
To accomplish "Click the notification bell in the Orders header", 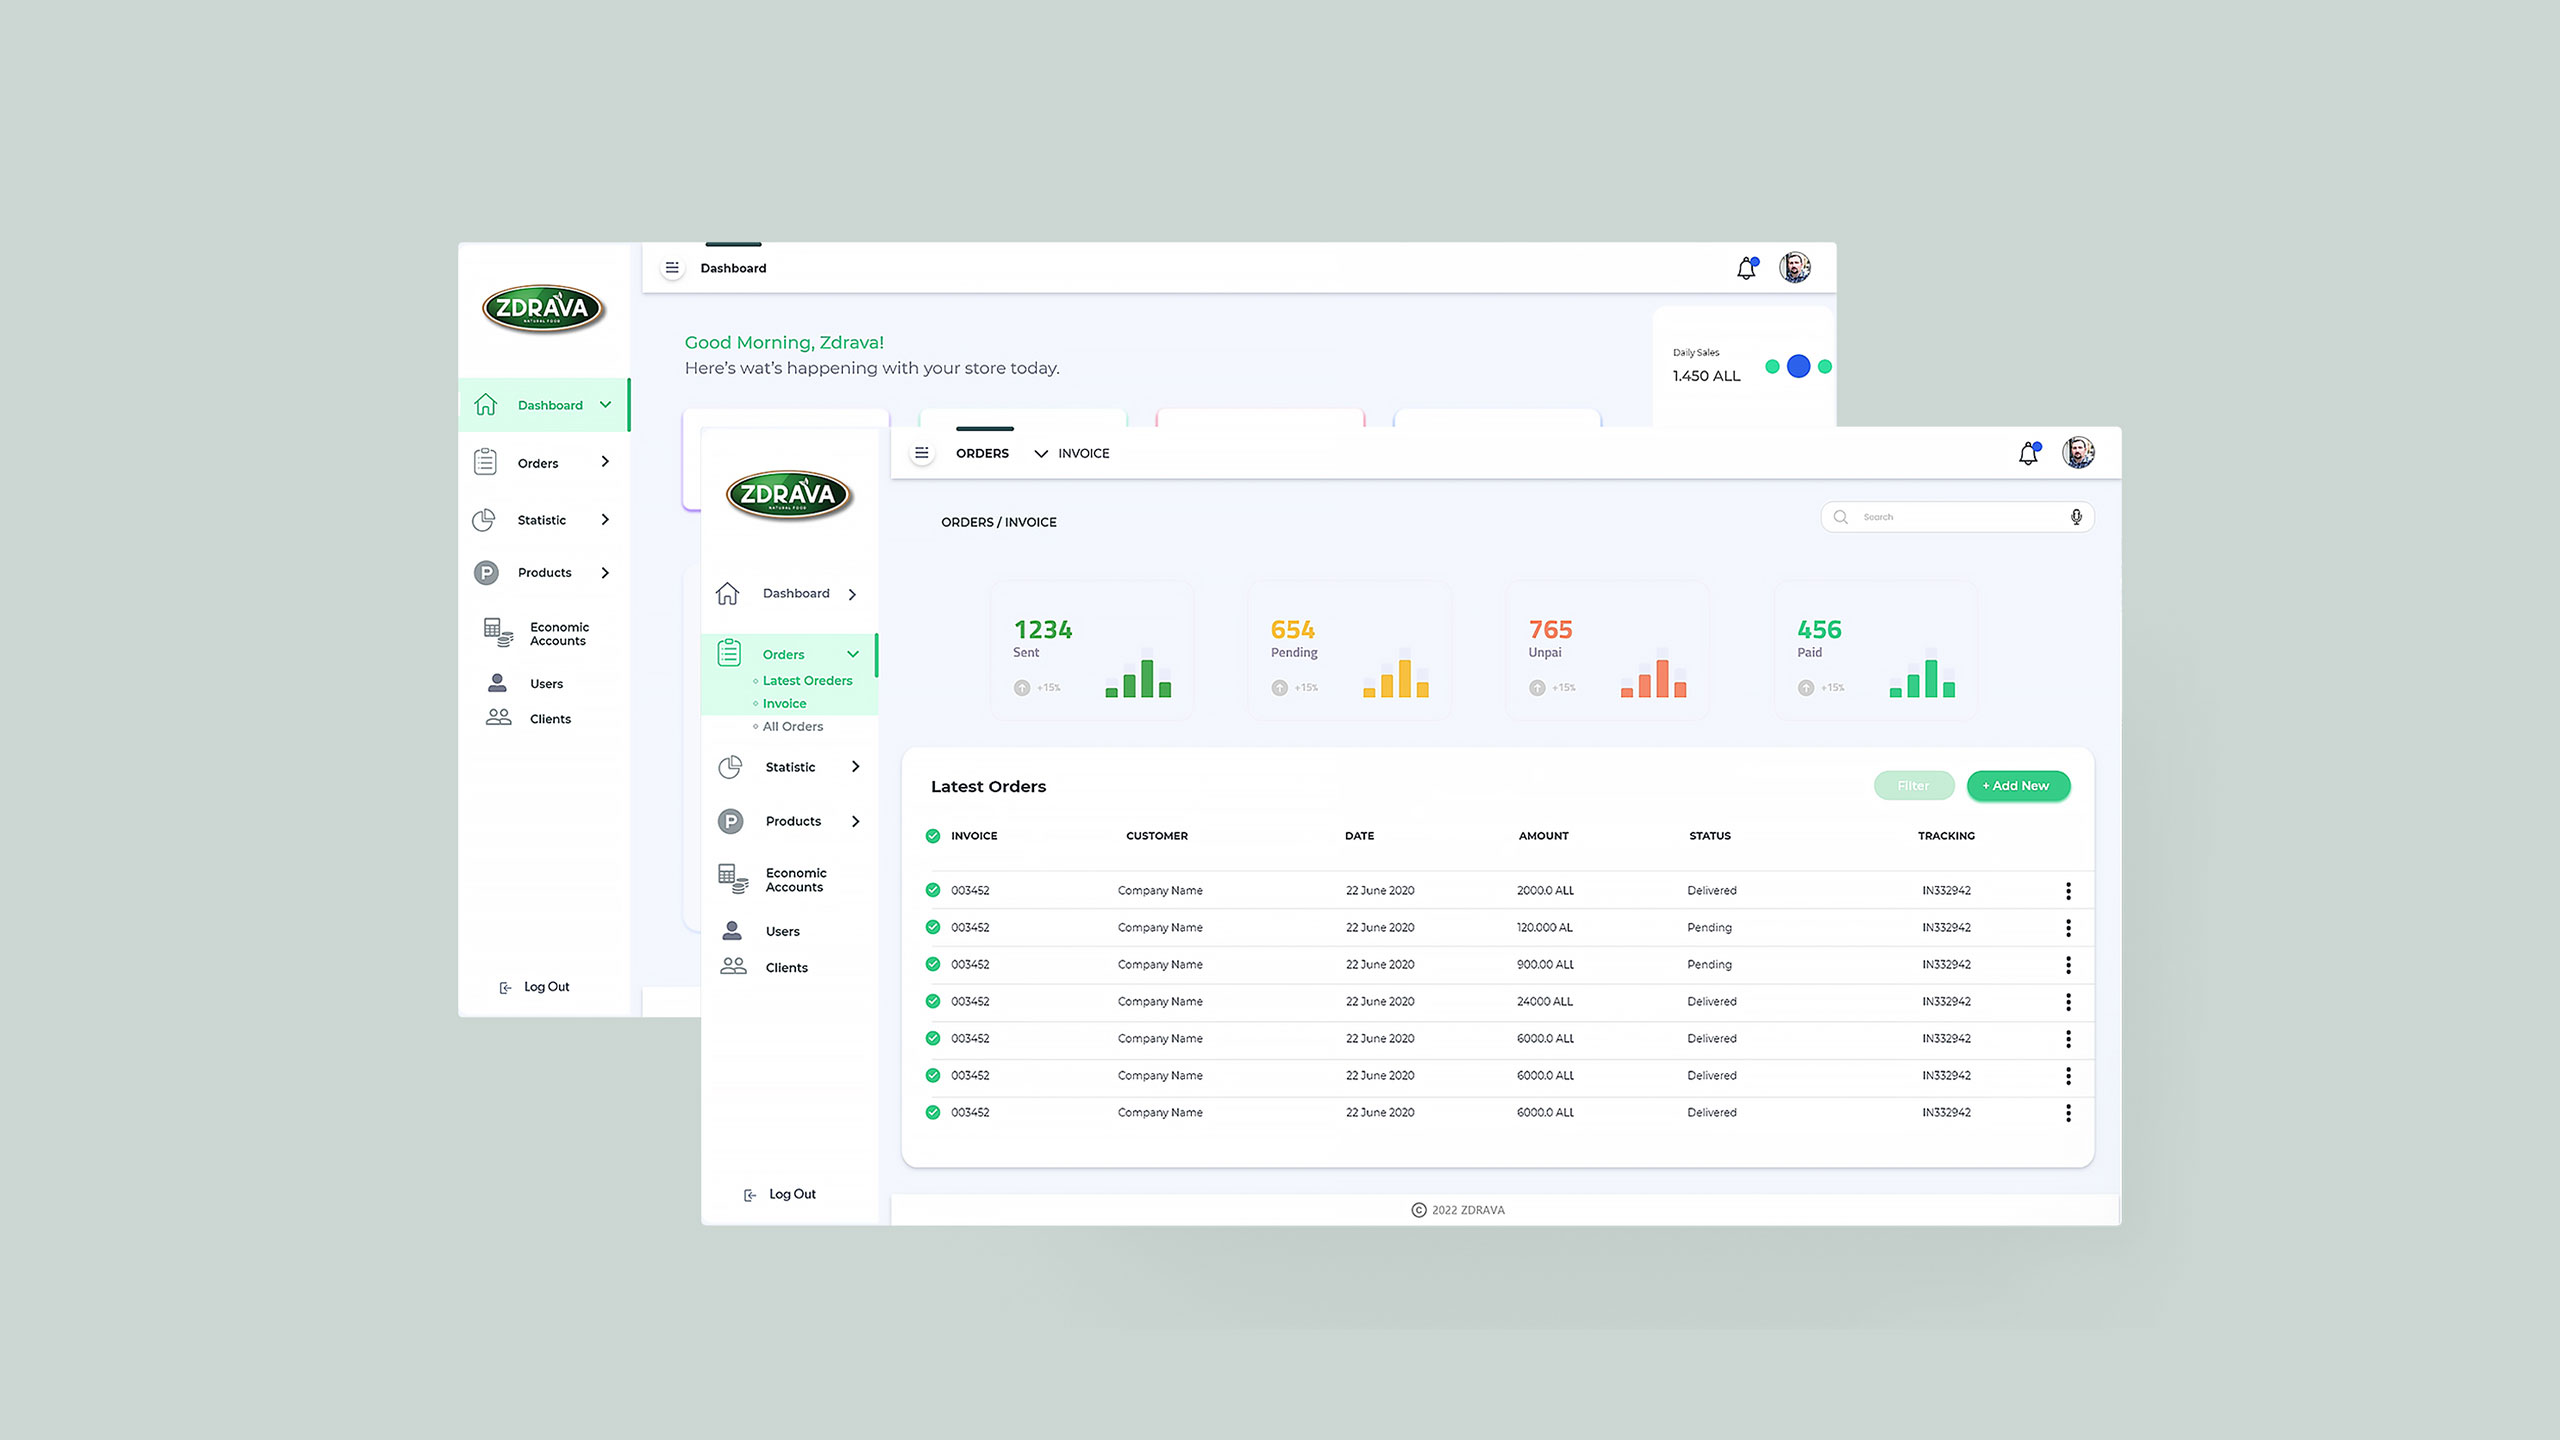I will (2028, 454).
